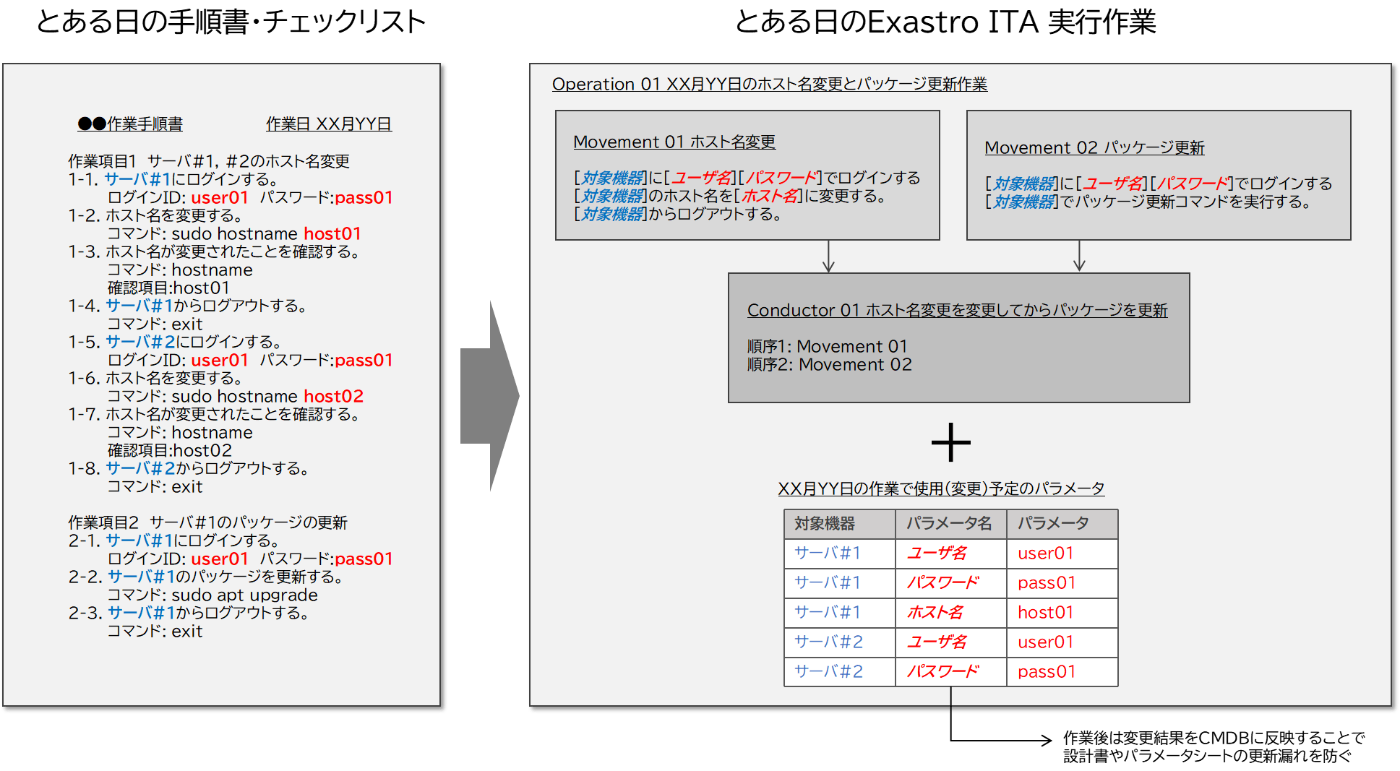Image resolution: width=1400 pixels, height=771 pixels.
Task: Click step '1-3. ホスト名が変更されたことを確認する。'
Action: coord(214,251)
